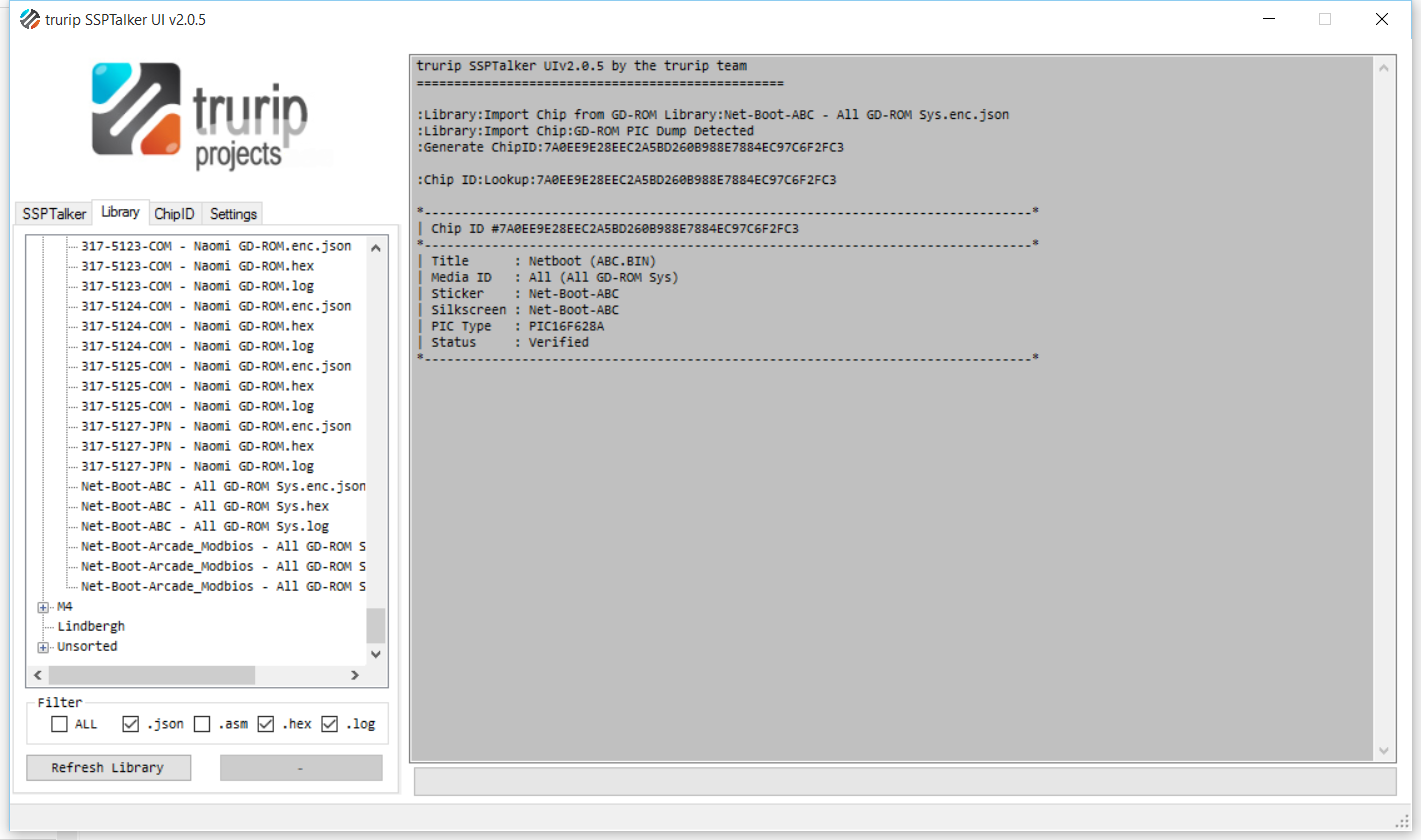Viewport: 1421px width, 840px height.
Task: Toggle the .hex filter checkbox
Action: pyautogui.click(x=266, y=724)
